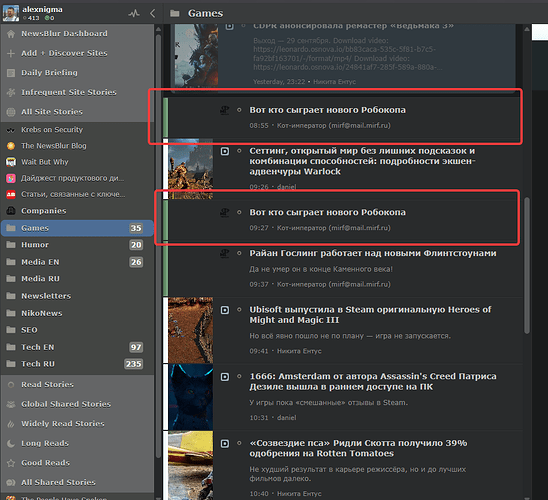This screenshot has width=548, height=500.
Task: Open the Saved Good Reads star icon
Action: (x=11, y=463)
